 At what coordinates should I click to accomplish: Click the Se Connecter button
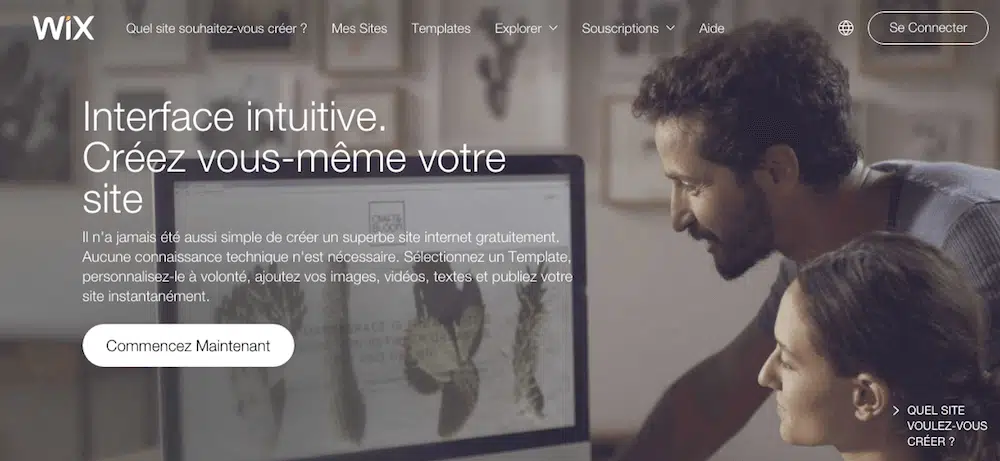[928, 28]
